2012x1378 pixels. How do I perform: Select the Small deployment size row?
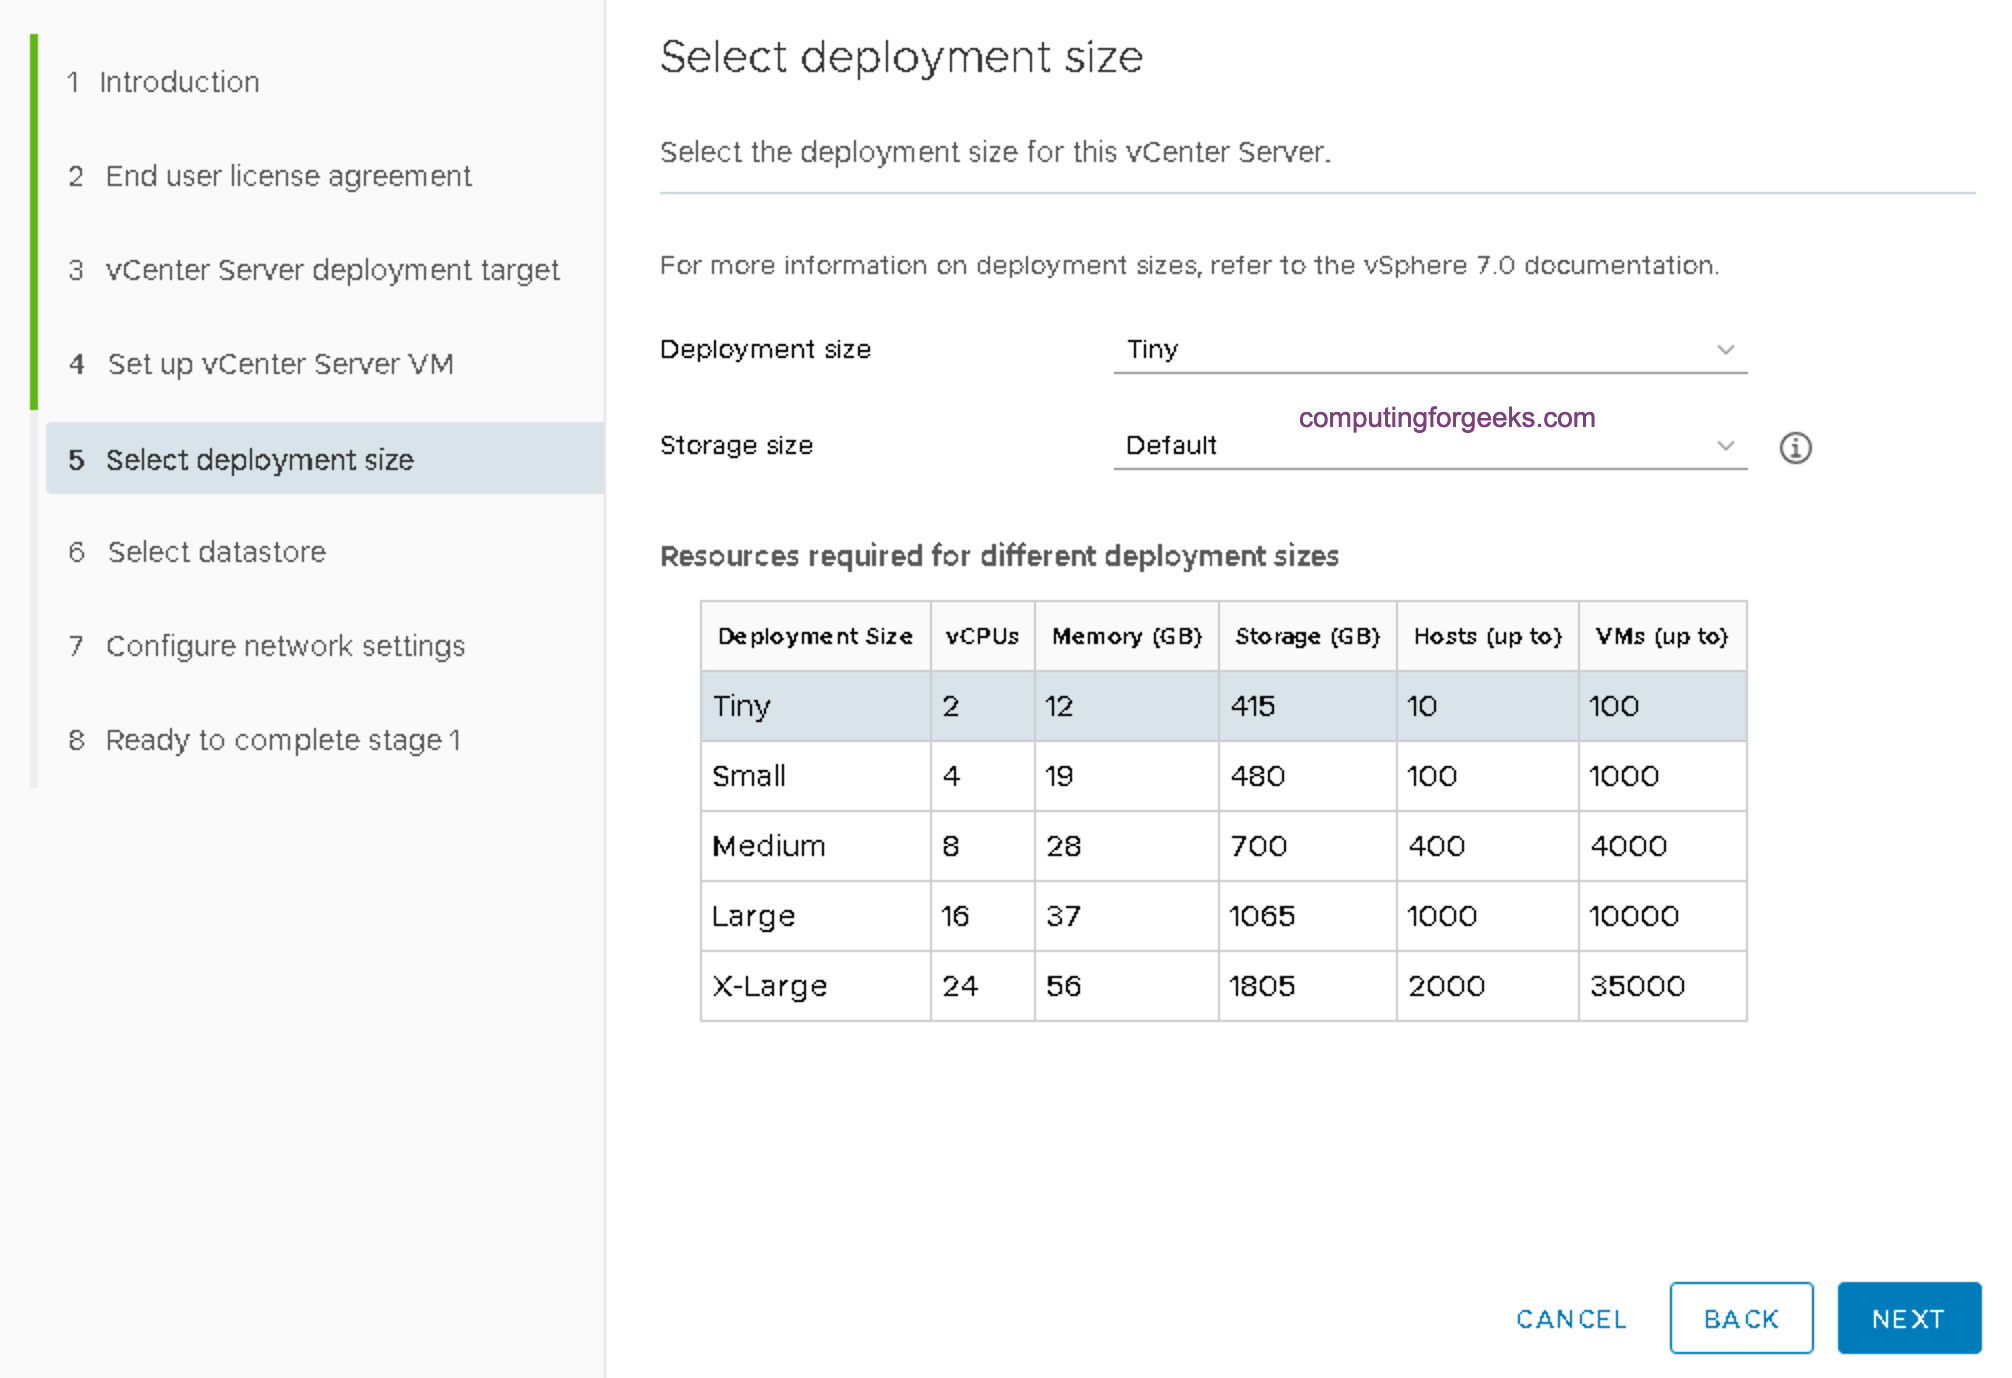1100,776
